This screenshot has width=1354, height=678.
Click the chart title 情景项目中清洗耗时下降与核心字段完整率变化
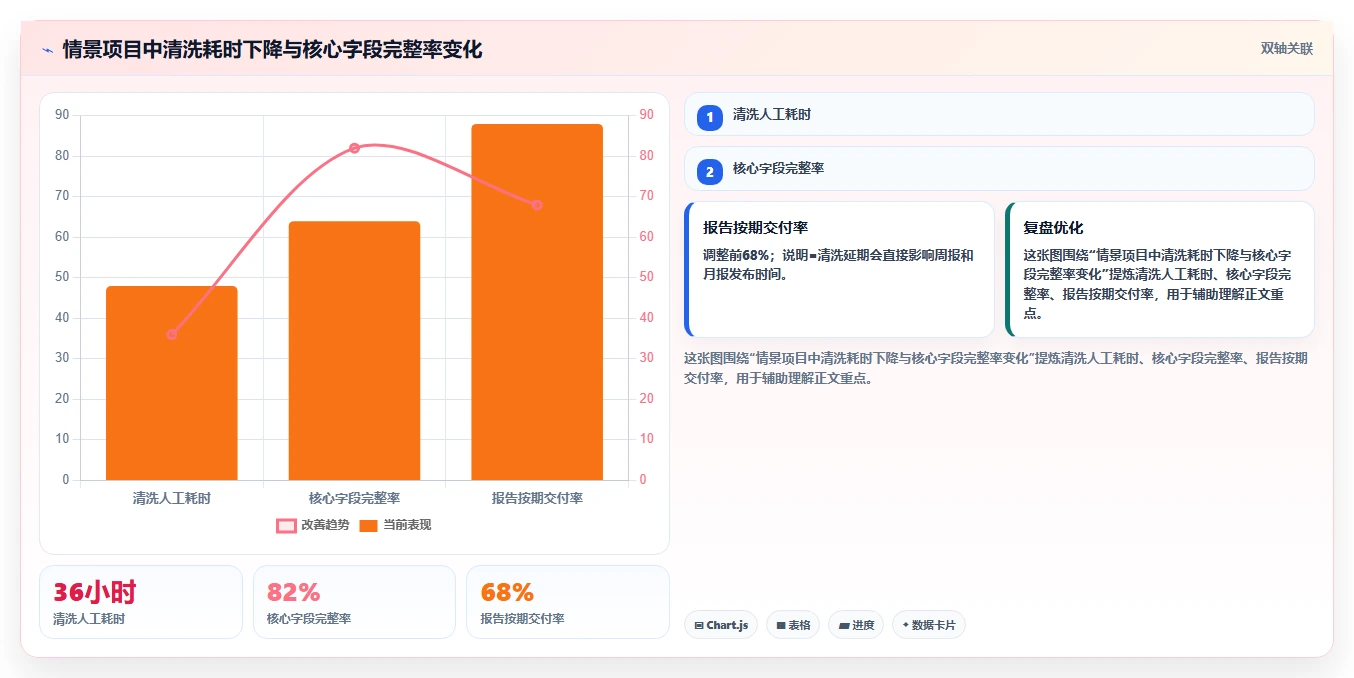click(272, 49)
